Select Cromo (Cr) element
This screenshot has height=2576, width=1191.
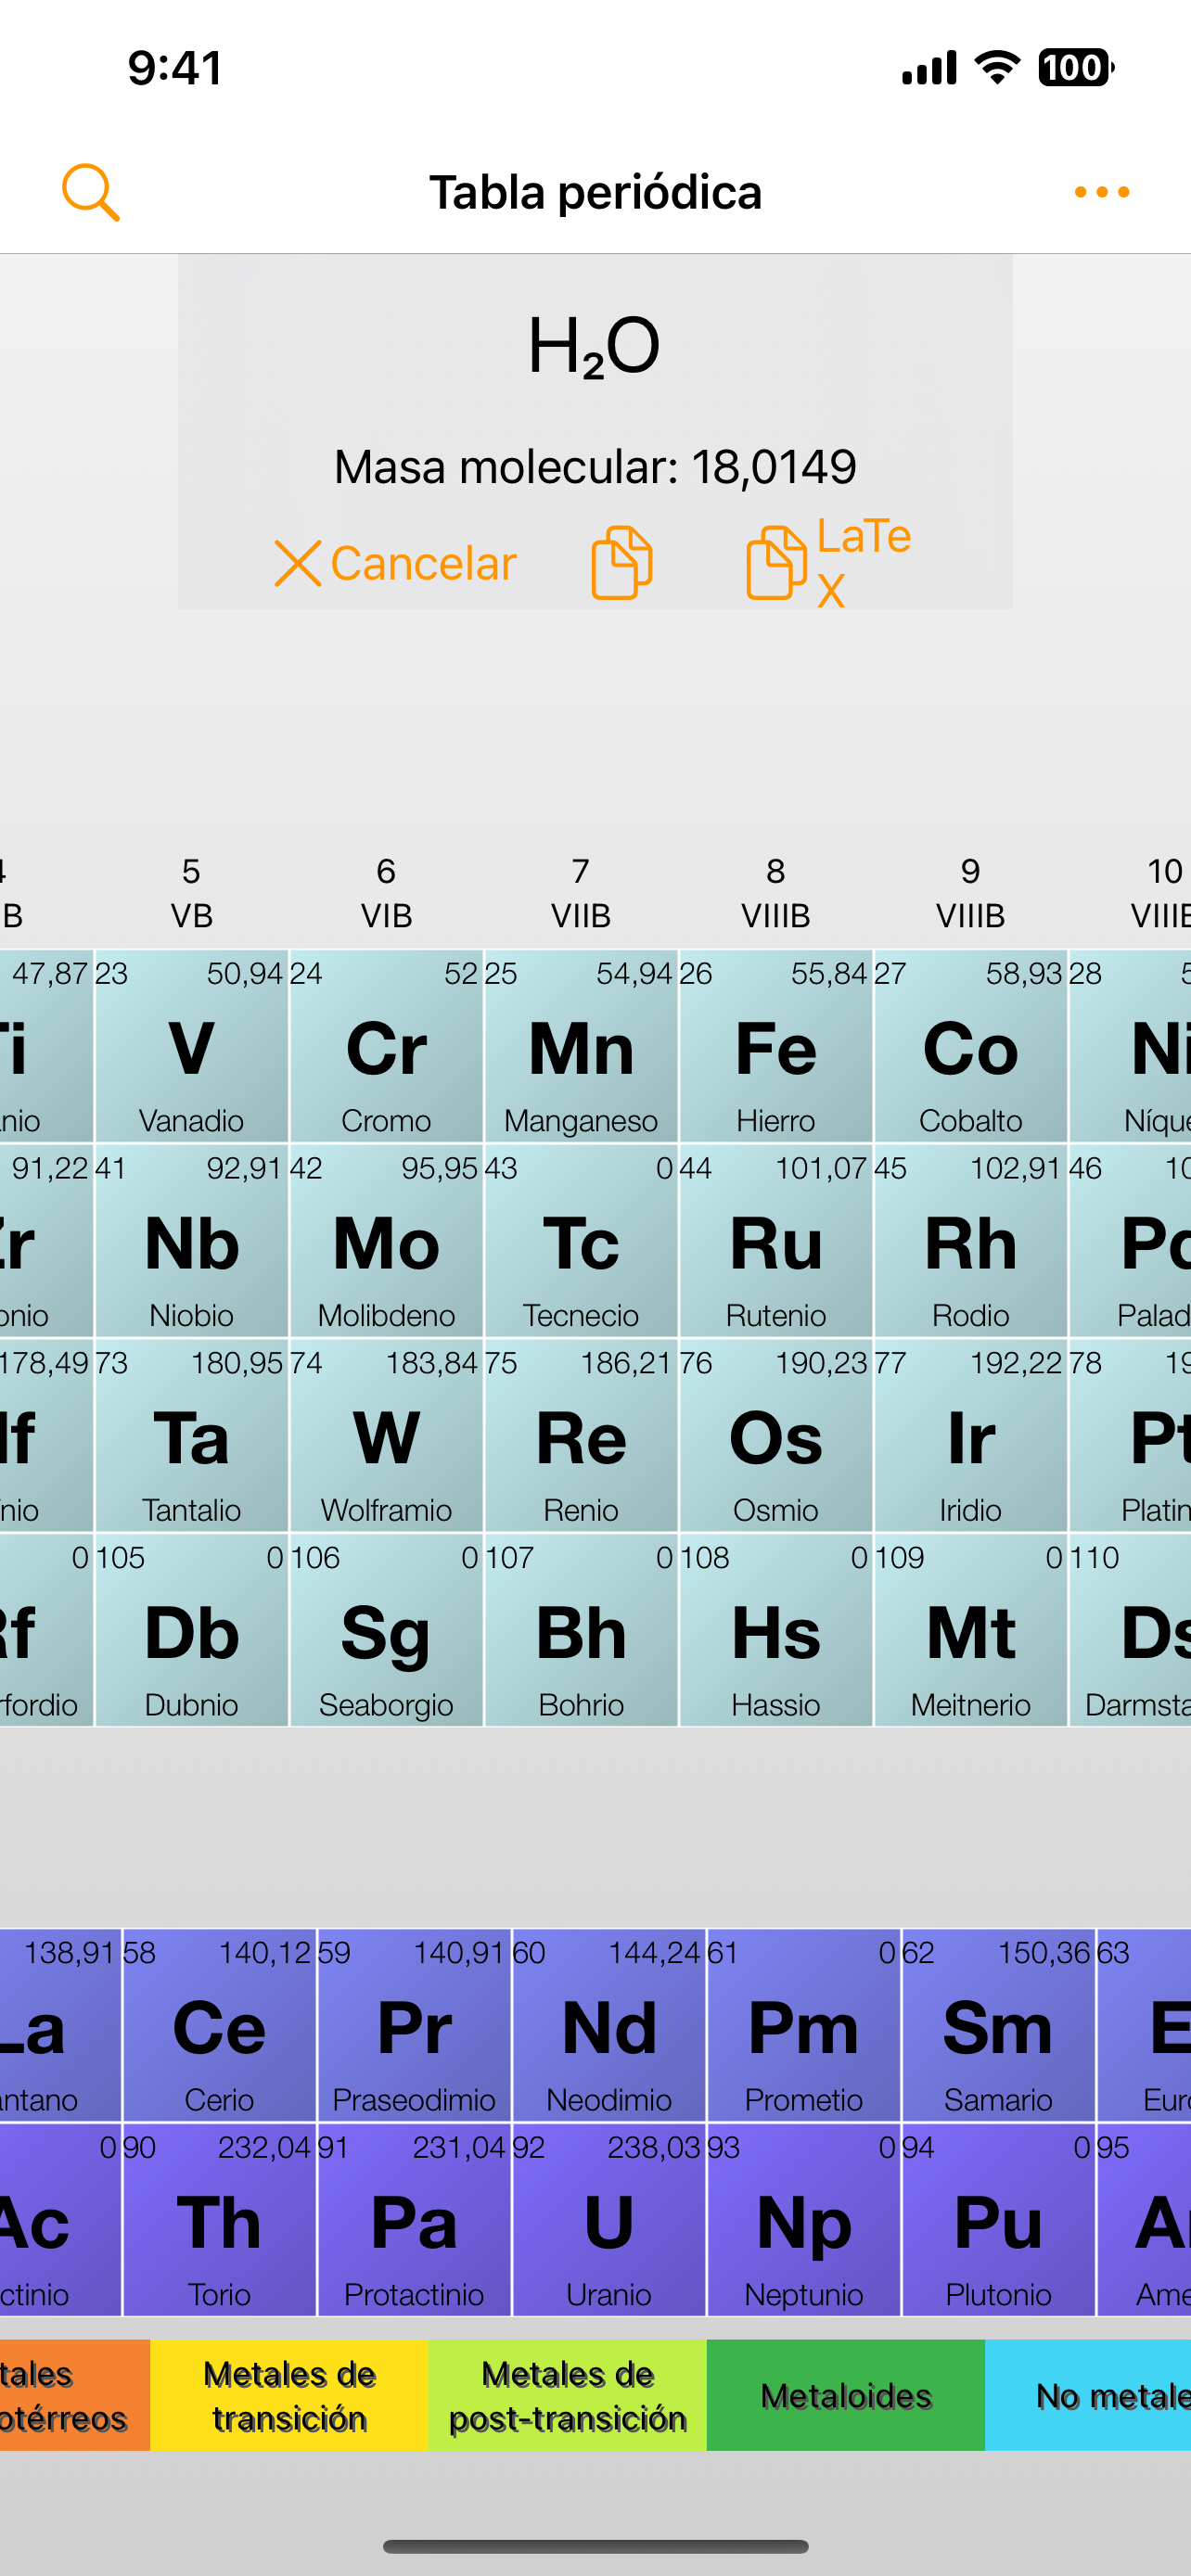tap(386, 1046)
